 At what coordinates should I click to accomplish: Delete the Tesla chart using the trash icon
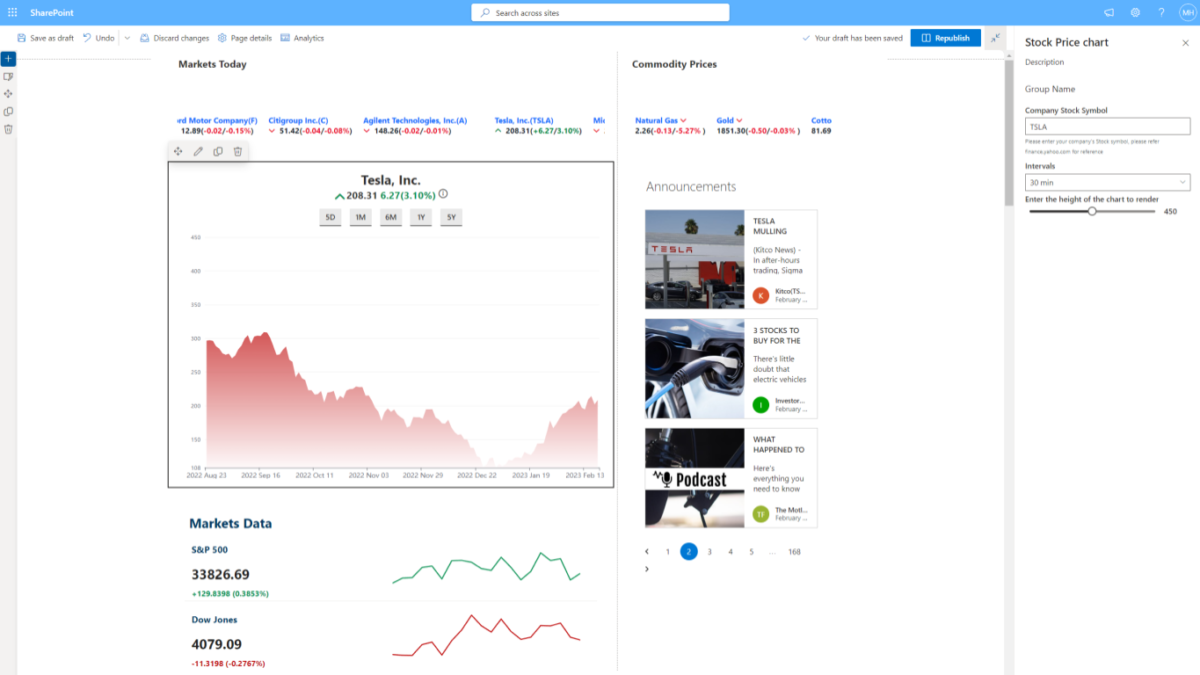pos(238,151)
